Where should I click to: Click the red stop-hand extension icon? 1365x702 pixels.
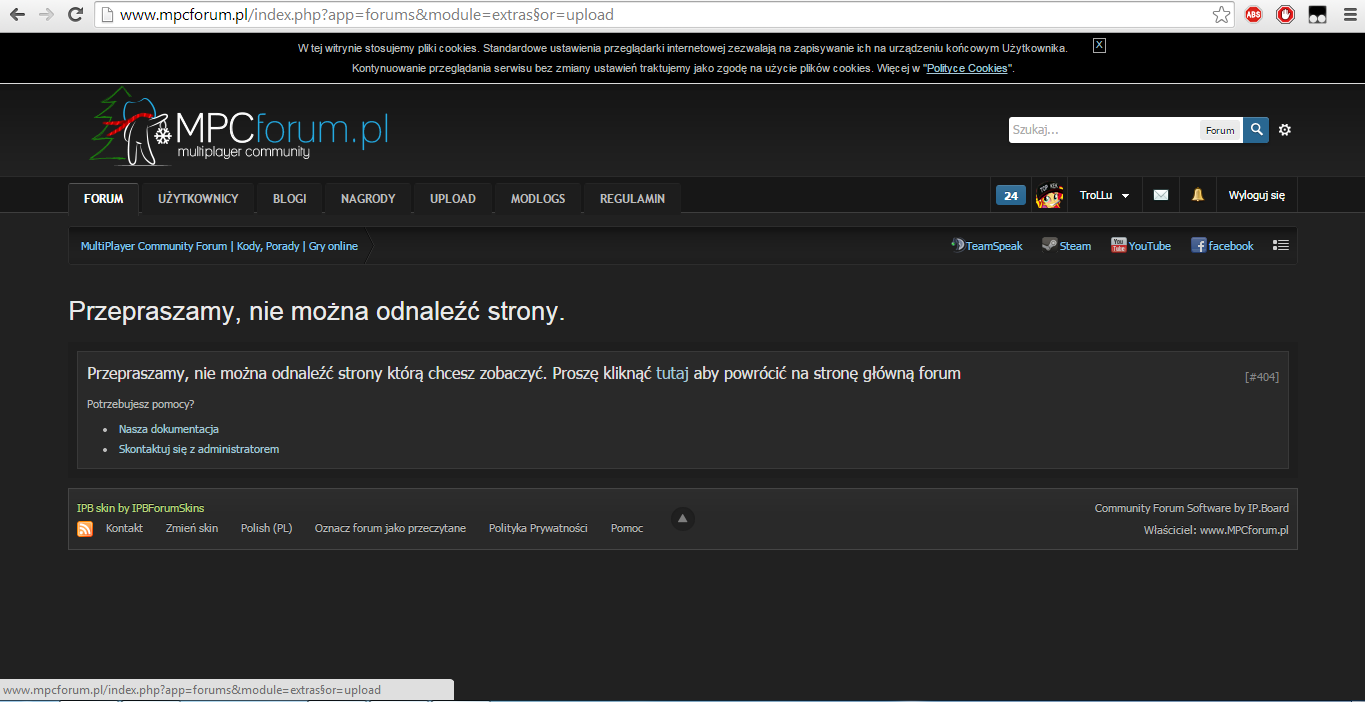pyautogui.click(x=1286, y=15)
